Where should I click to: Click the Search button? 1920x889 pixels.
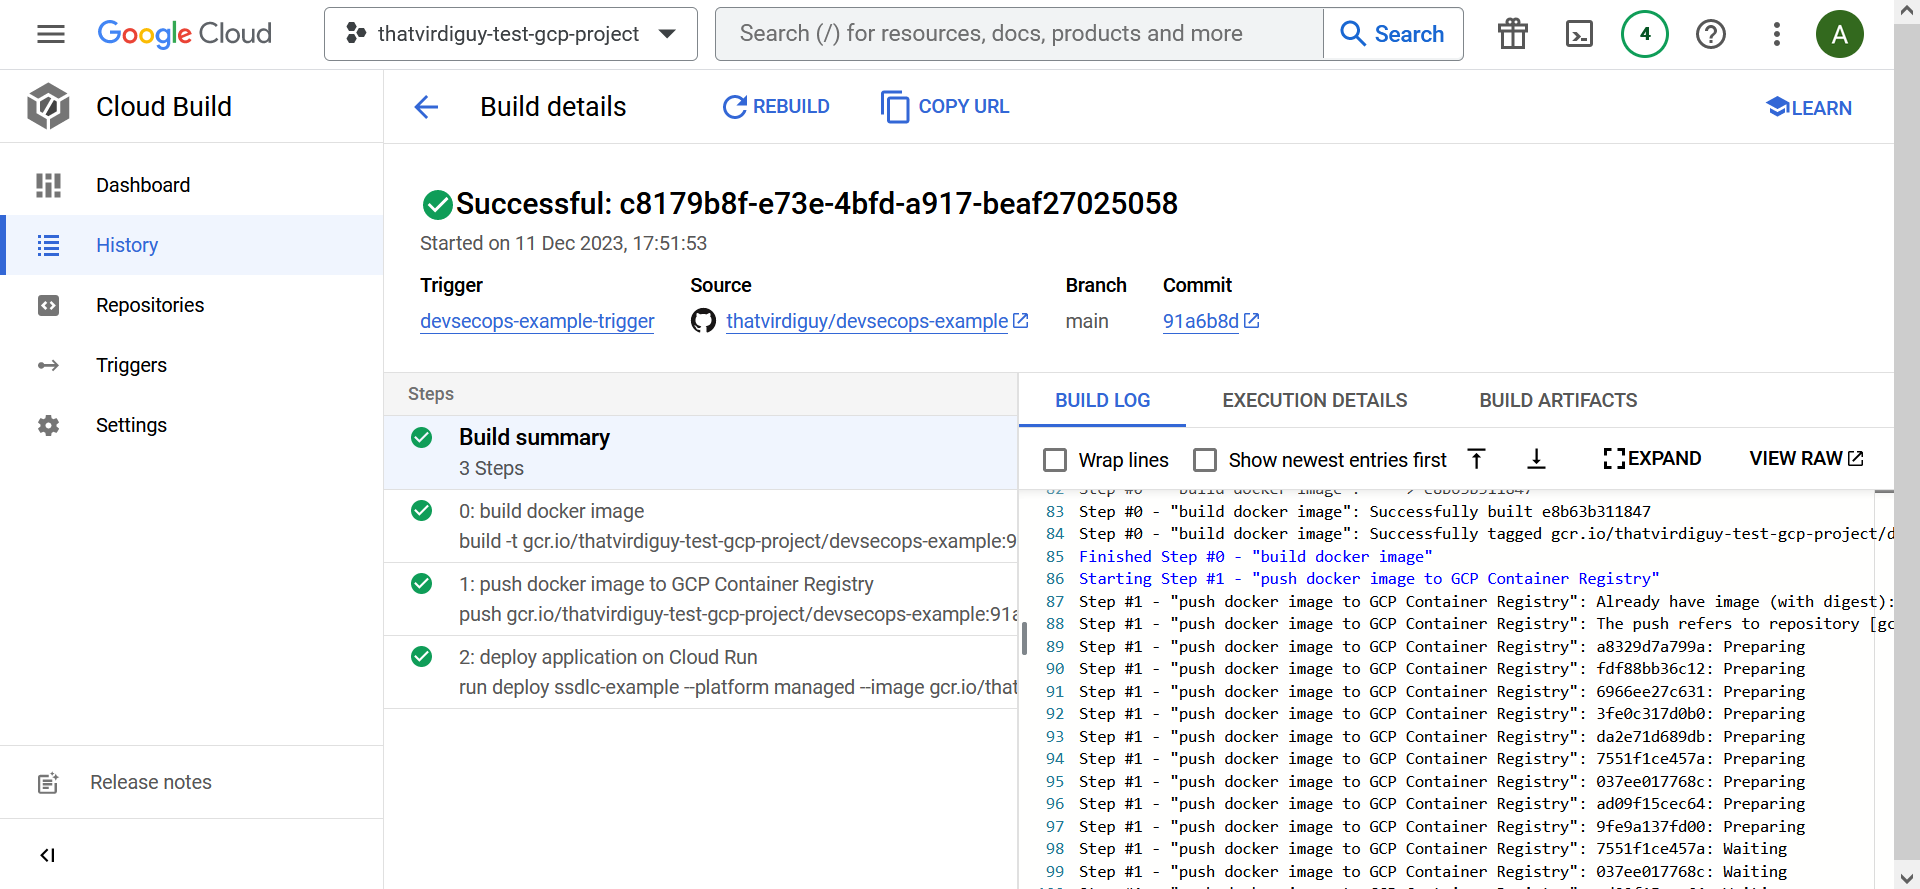coord(1393,34)
